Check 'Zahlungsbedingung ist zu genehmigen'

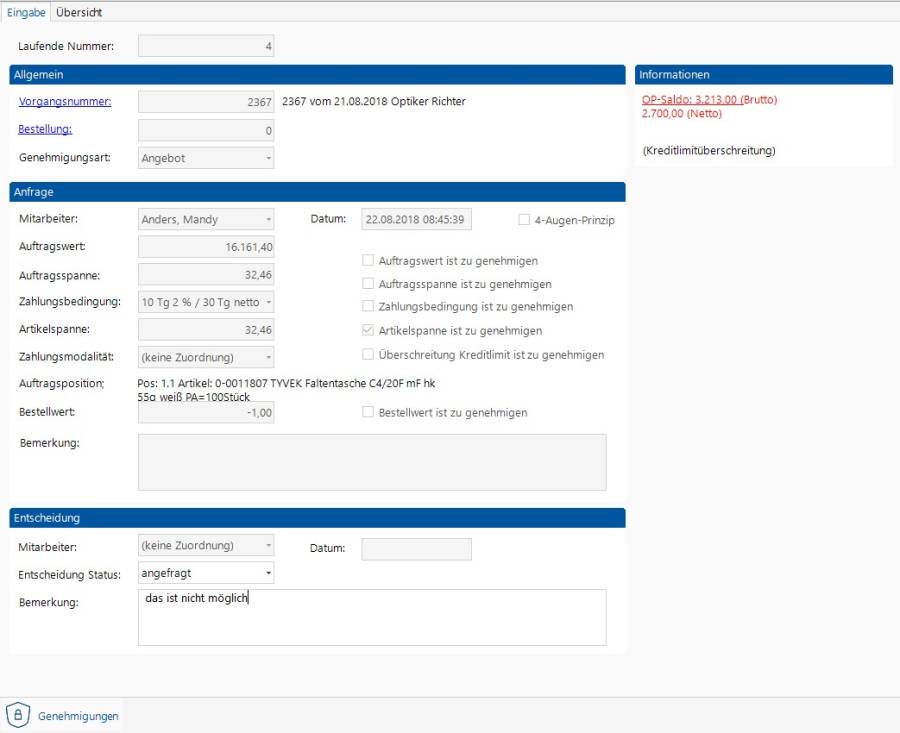coord(369,307)
